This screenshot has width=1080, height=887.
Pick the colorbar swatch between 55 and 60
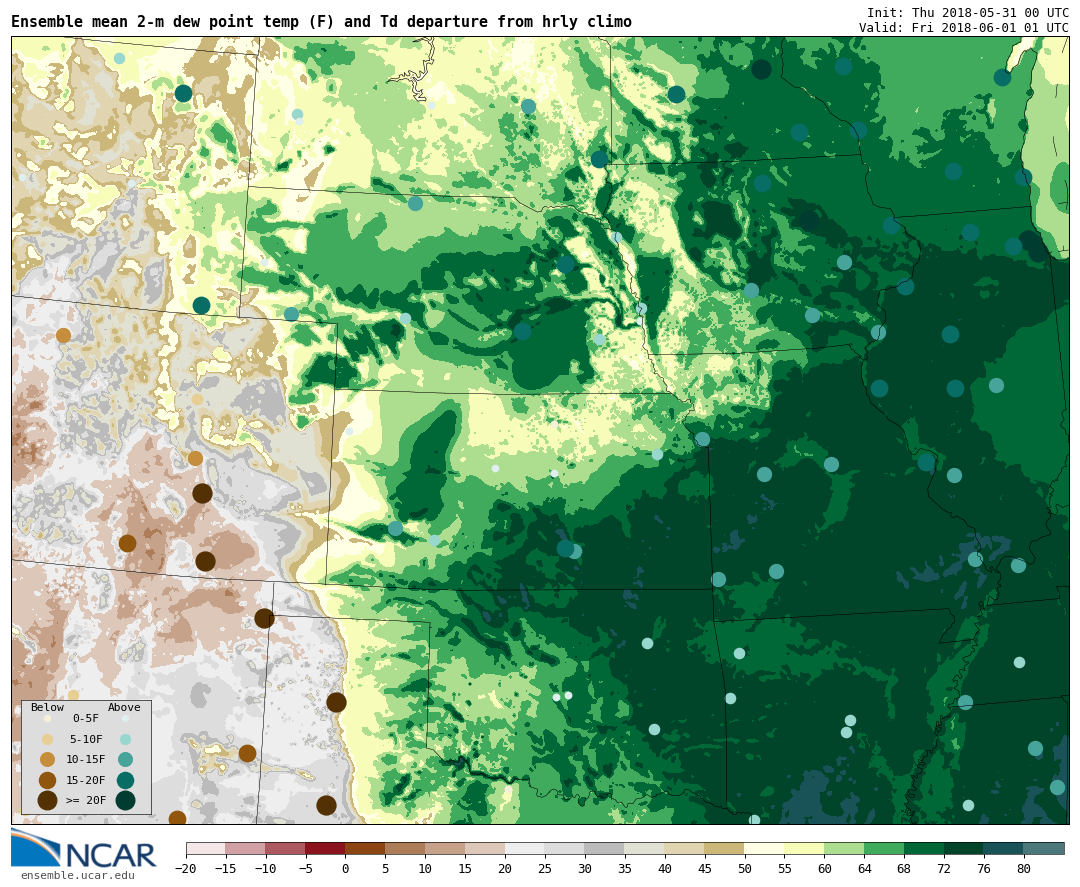click(x=804, y=848)
